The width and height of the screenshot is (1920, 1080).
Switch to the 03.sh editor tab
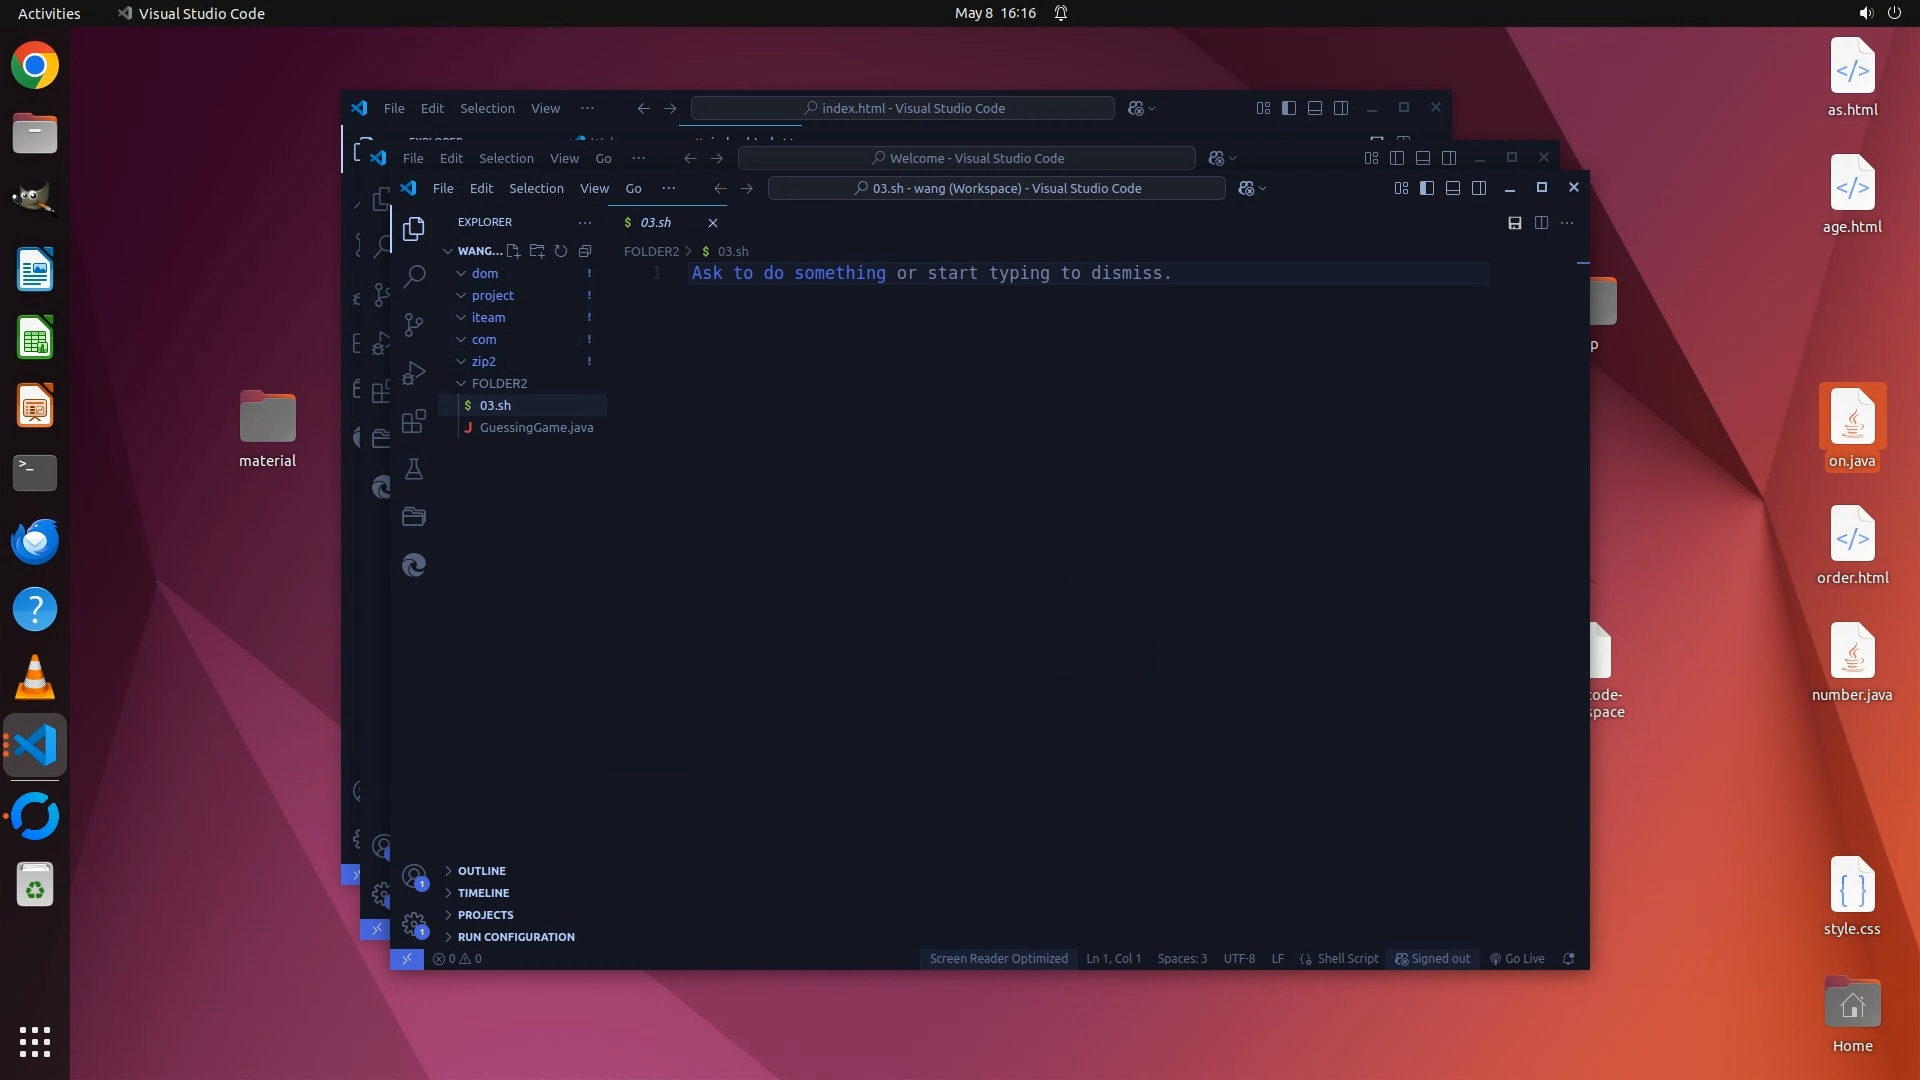655,222
